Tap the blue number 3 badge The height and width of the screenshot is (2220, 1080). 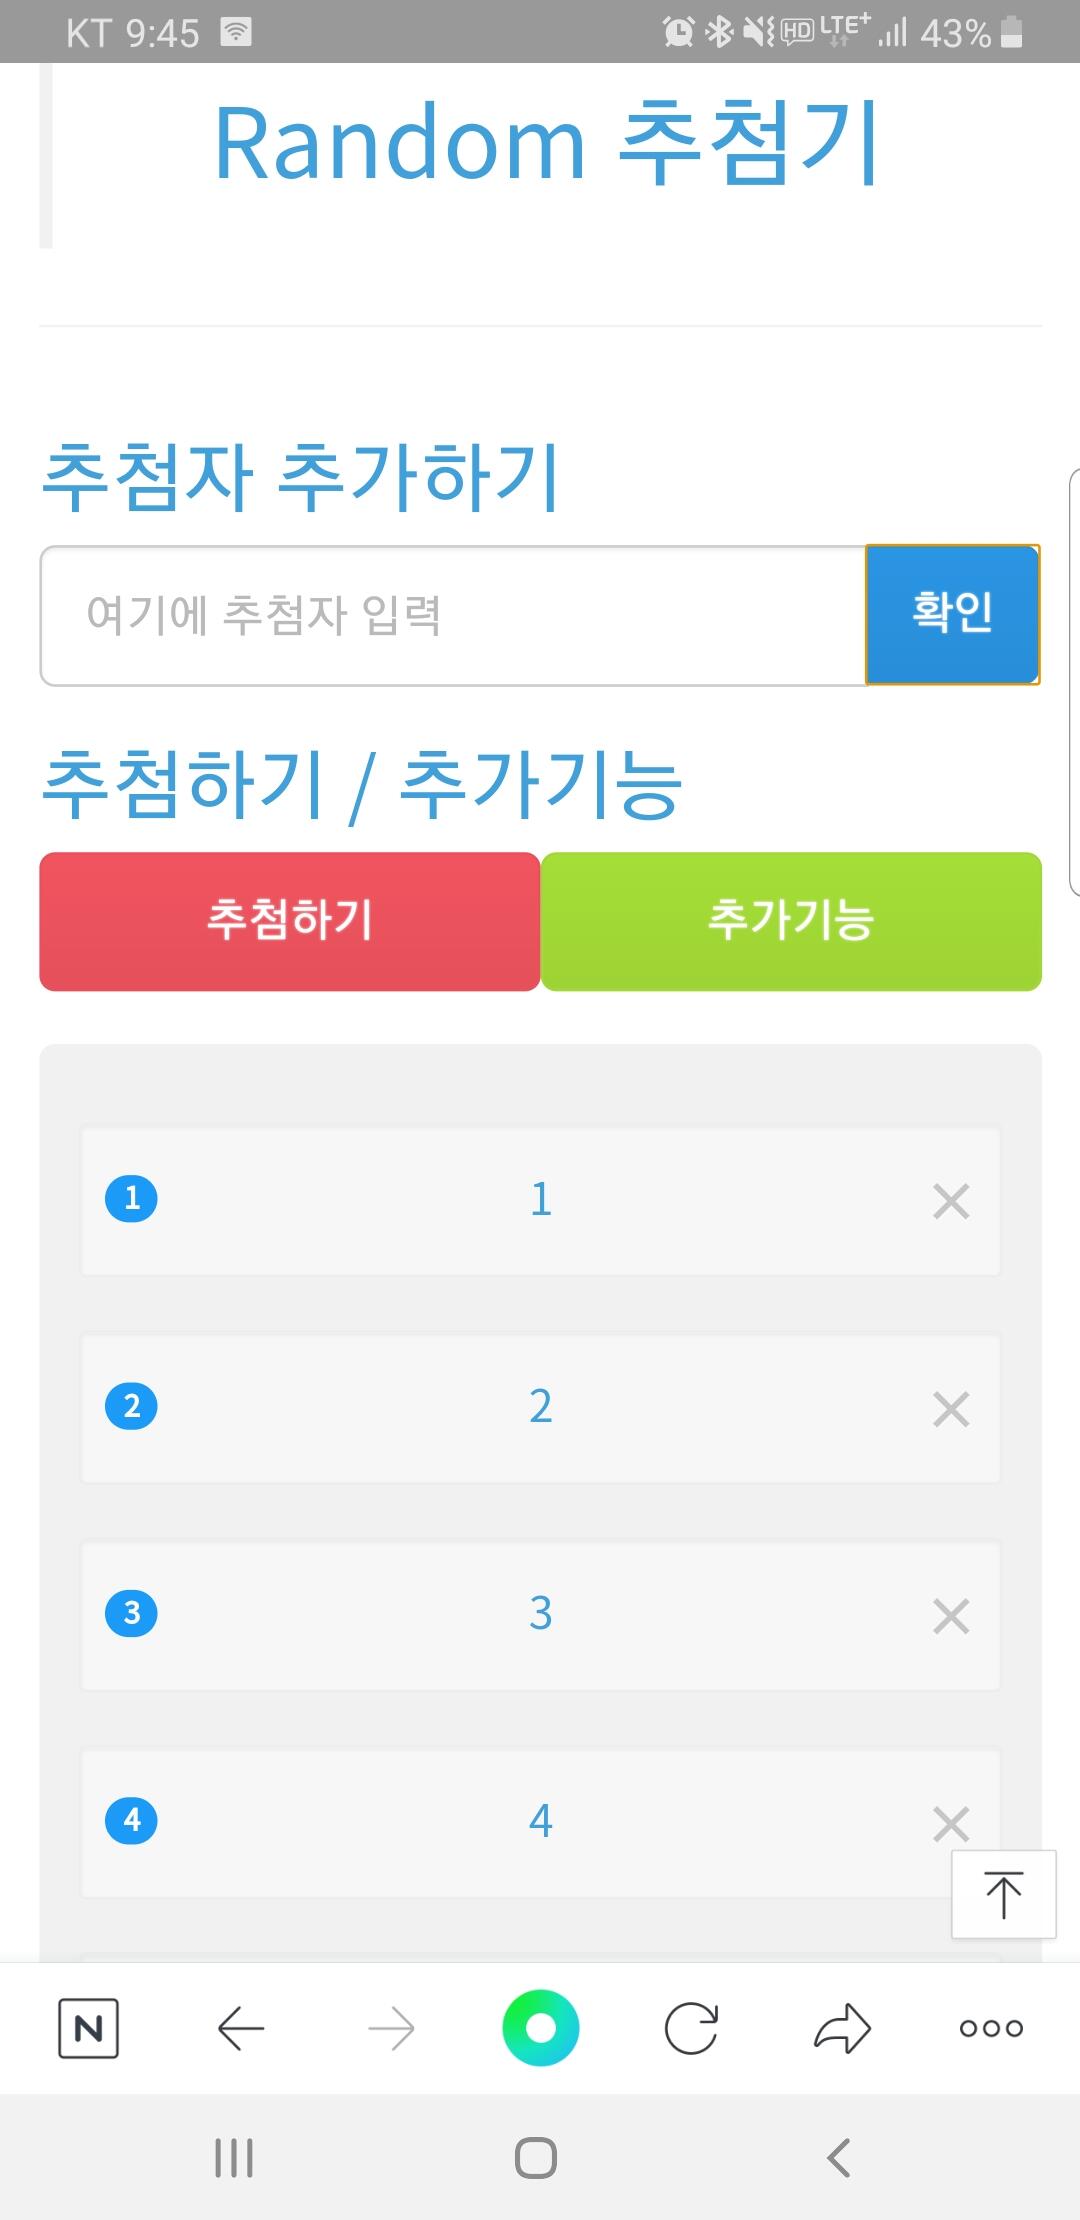131,1613
